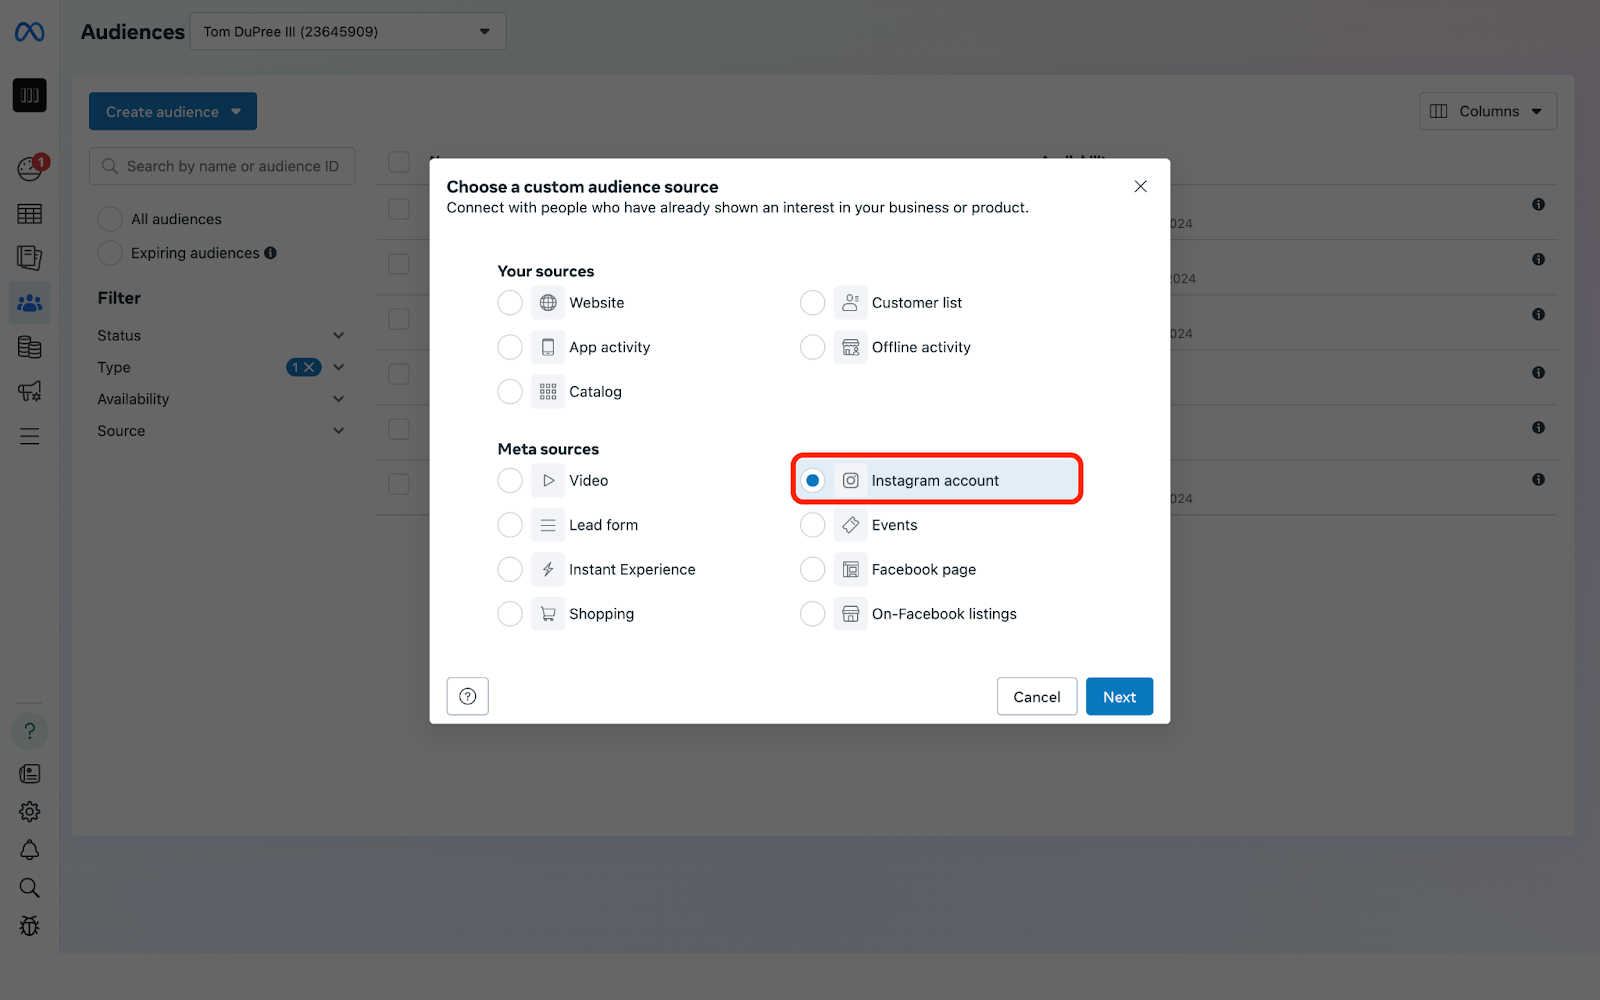Click the Instant Experience label
Screen dimensions: 1600x1000
click(632, 570)
